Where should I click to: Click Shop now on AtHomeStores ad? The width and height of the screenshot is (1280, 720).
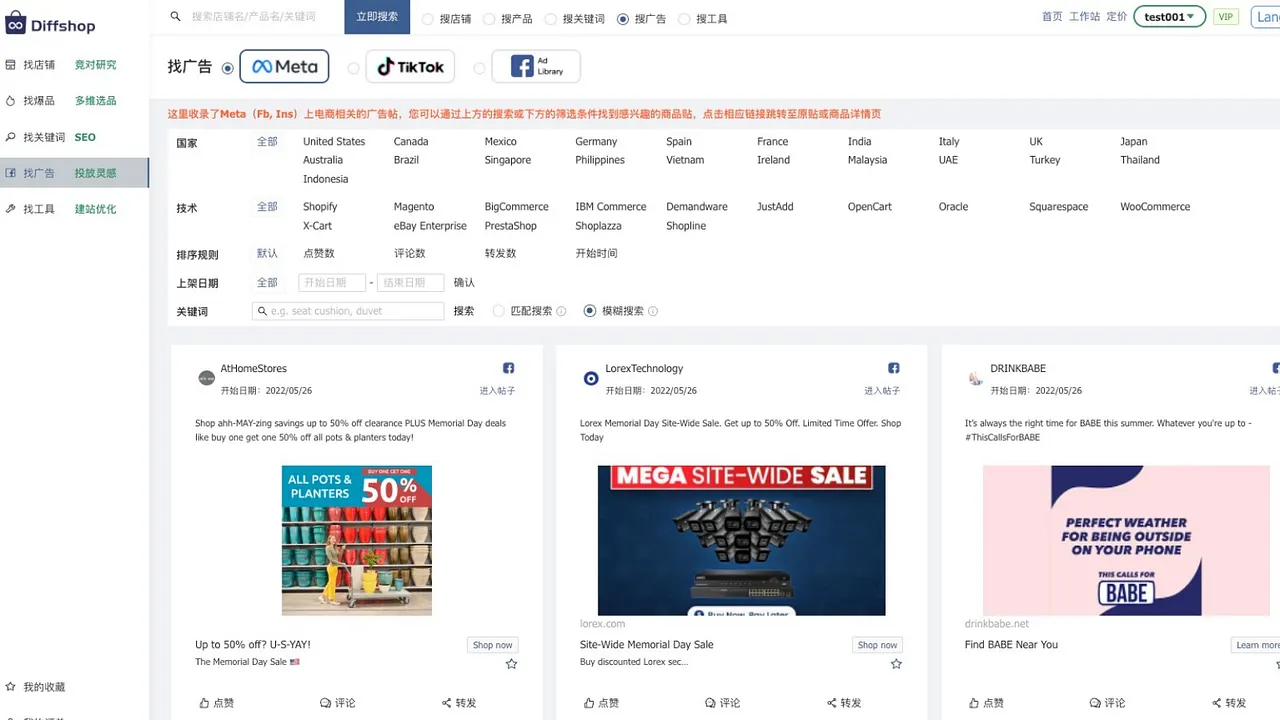coord(492,645)
